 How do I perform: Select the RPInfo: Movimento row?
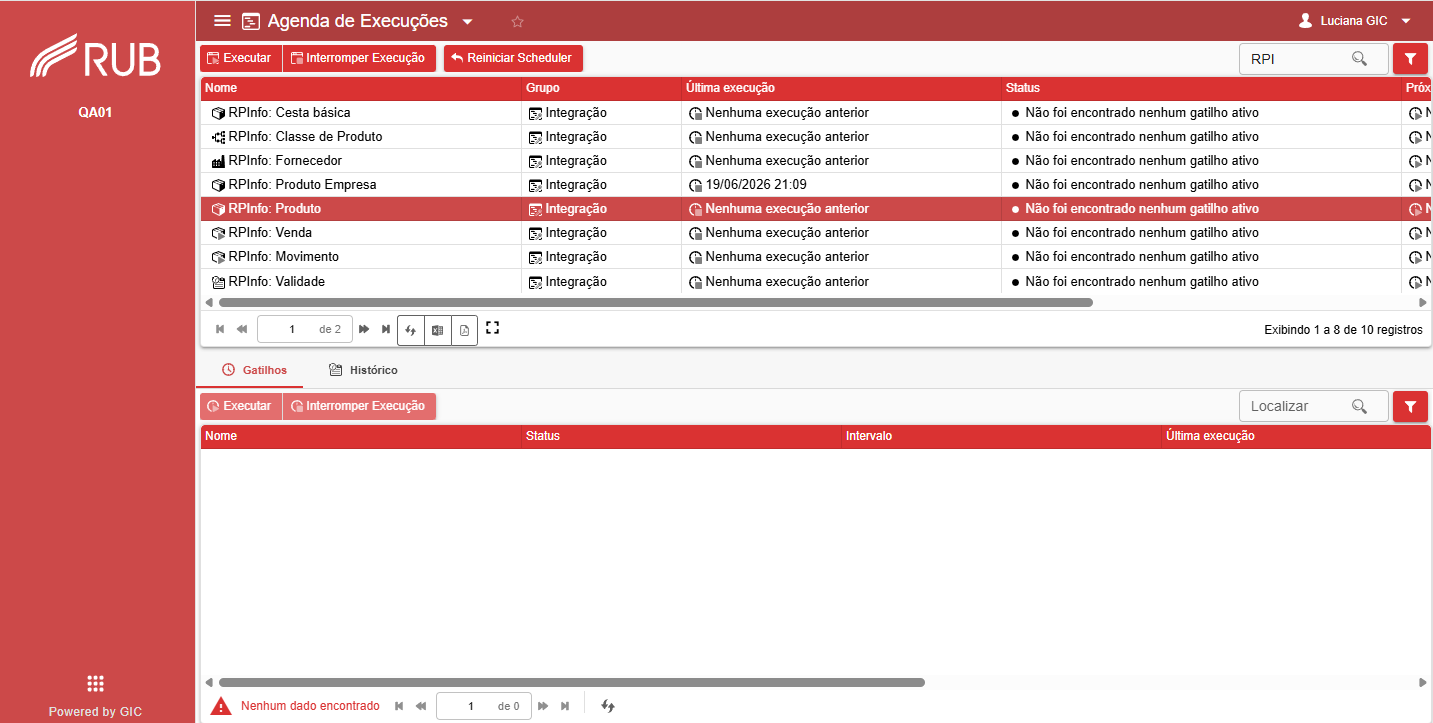click(x=815, y=257)
